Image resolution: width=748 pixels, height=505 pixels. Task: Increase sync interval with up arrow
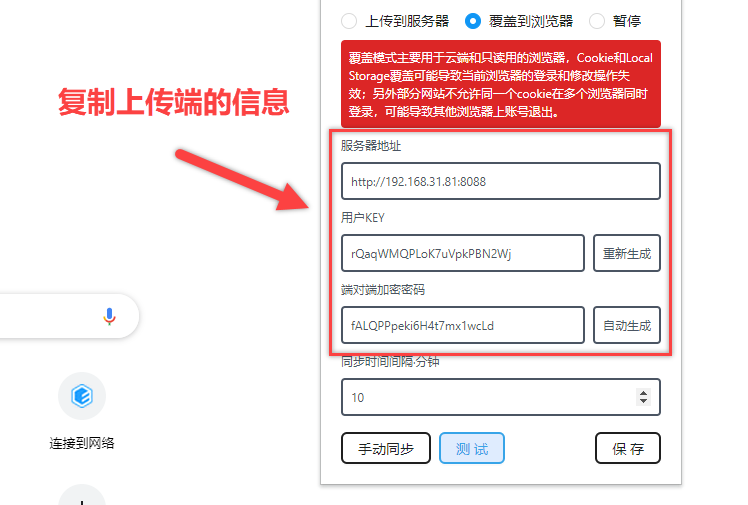point(643,393)
